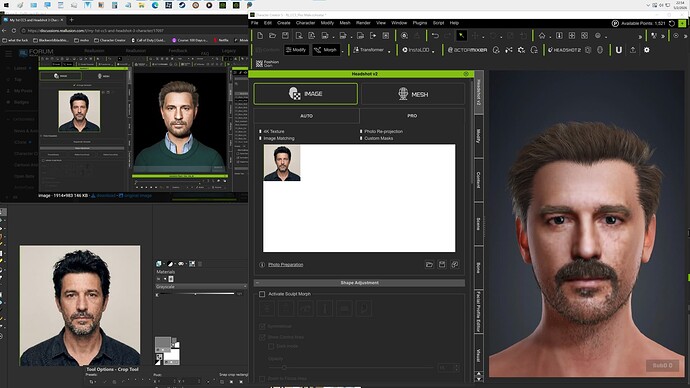
Task: Click the Save Project disk icon in Character Creator
Action: pyautogui.click(x=285, y=36)
